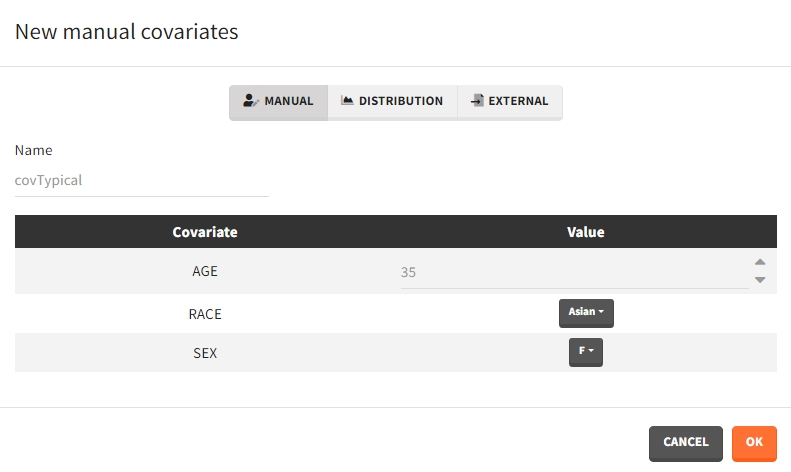This screenshot has height=472, width=791.
Task: Click the user-pencil icon on the Manual tab
Action: pyautogui.click(x=251, y=101)
